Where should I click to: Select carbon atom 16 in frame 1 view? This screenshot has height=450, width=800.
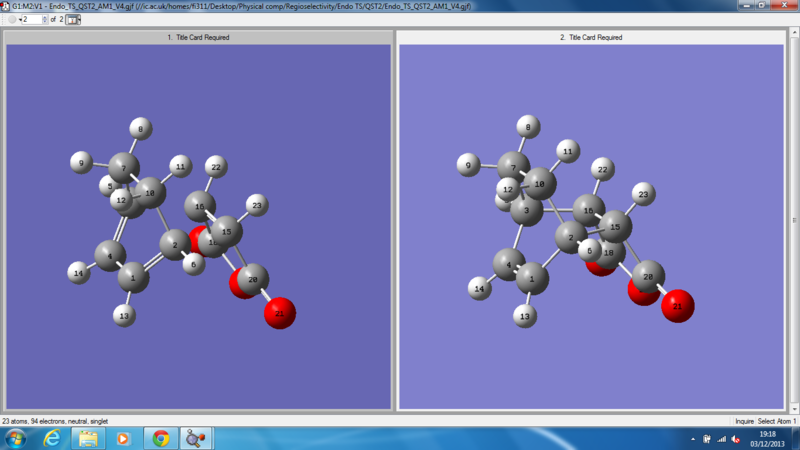[x=199, y=206]
